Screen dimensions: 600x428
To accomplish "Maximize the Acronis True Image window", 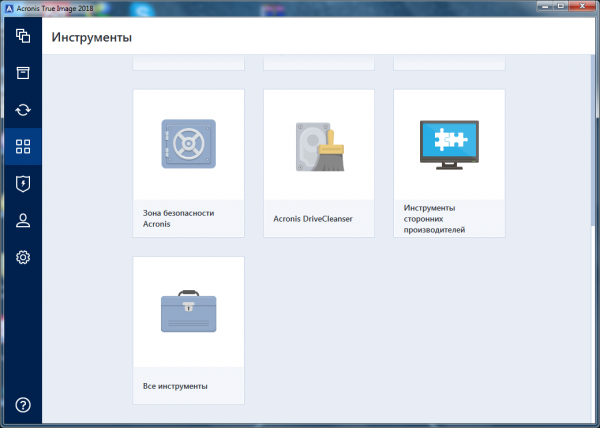I will [566, 8].
